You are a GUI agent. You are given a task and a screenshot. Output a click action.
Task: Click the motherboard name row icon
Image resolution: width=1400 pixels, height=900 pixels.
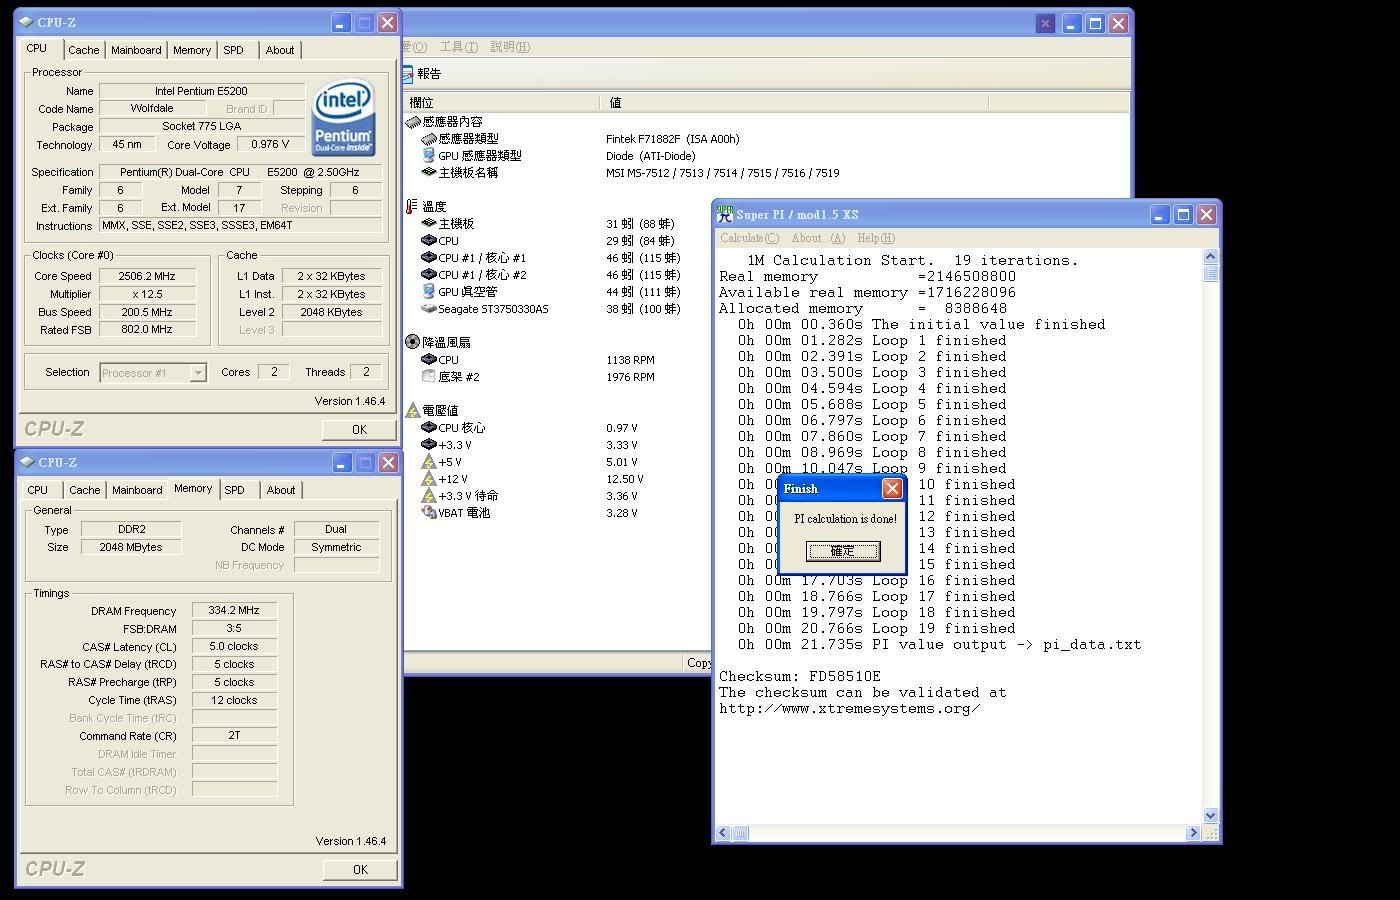[429, 172]
